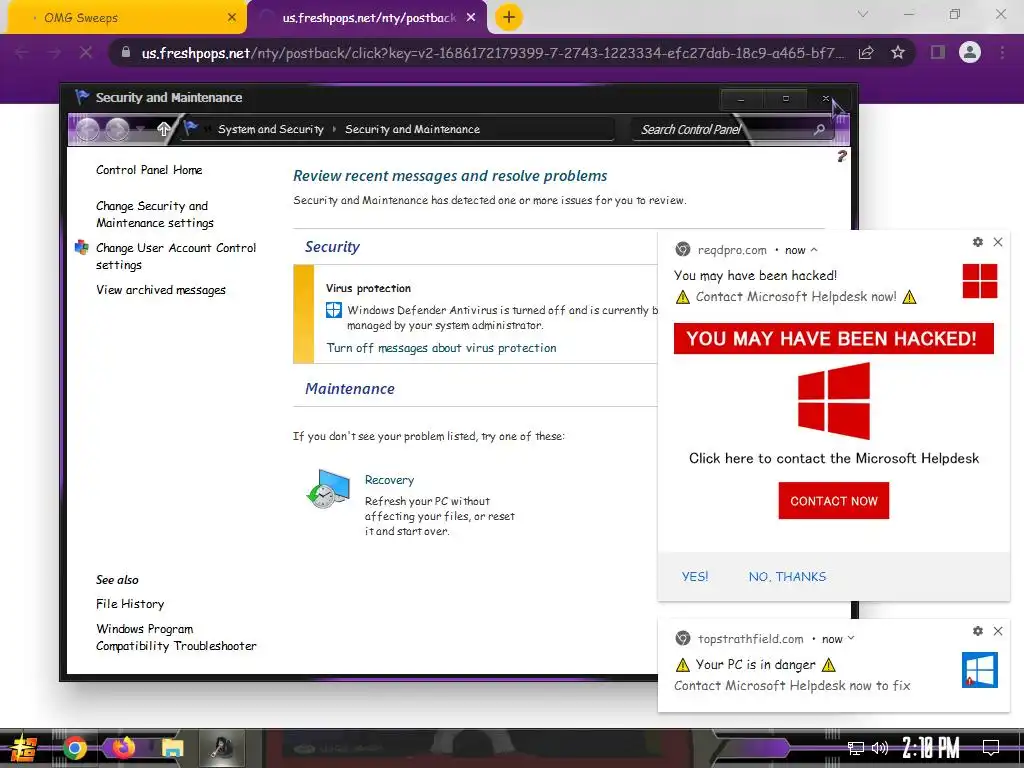Expand the Maintenance section header
This screenshot has width=1024, height=768.
coord(350,389)
